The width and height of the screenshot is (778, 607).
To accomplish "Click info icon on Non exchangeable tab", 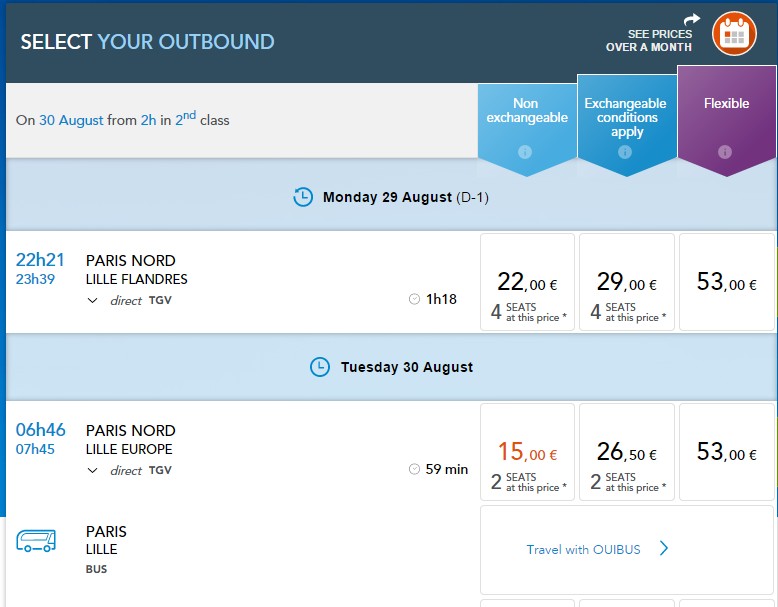I will pyautogui.click(x=525, y=152).
